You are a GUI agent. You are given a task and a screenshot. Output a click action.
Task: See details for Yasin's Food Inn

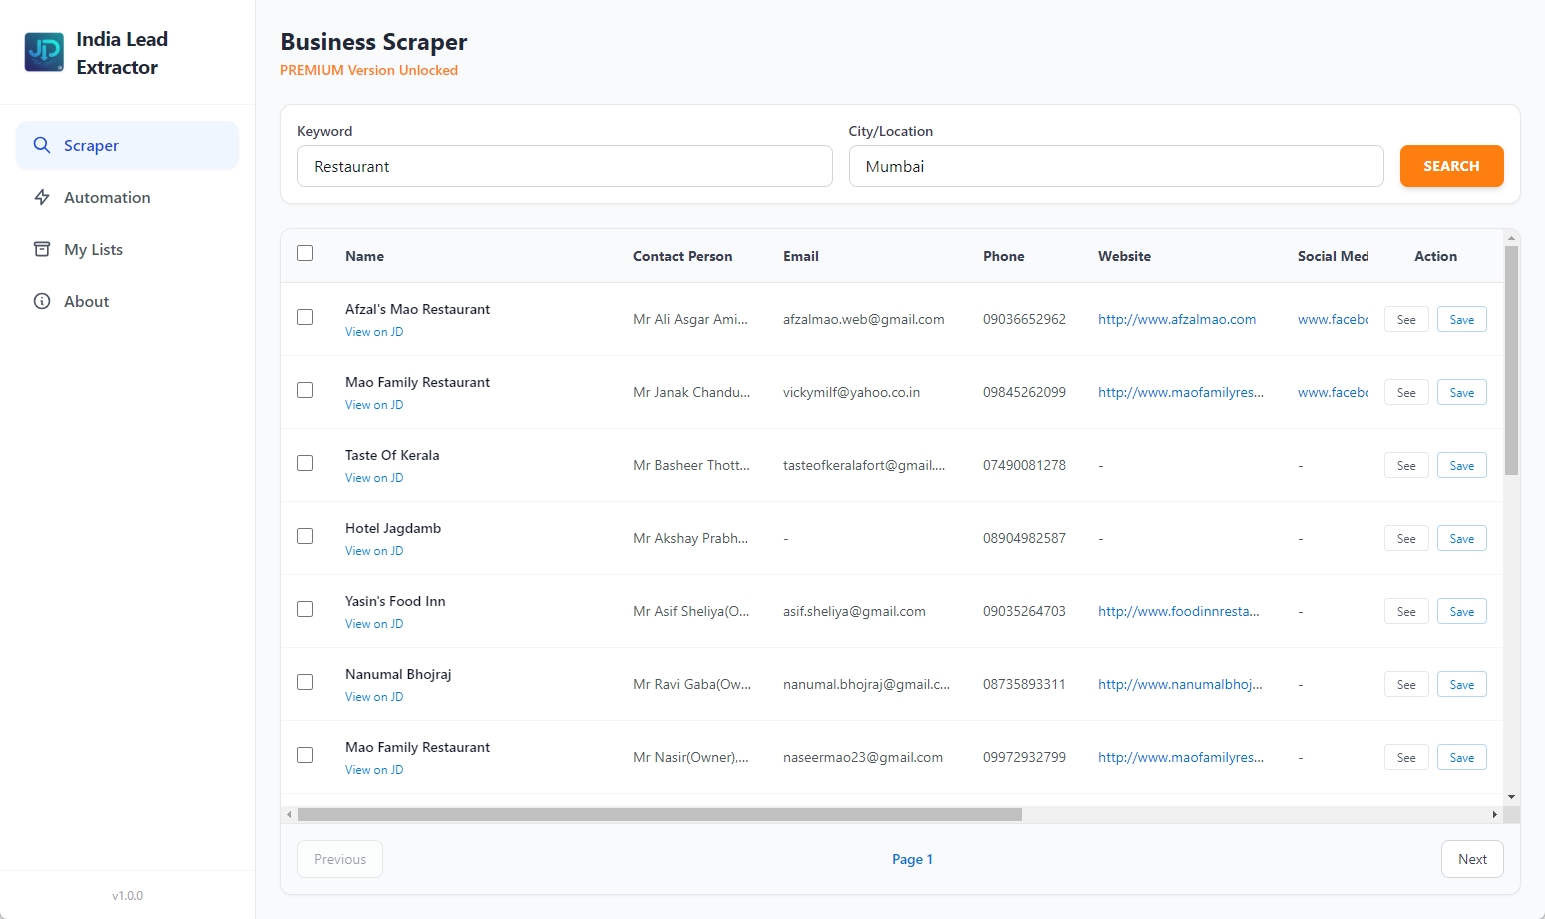[x=1405, y=610]
